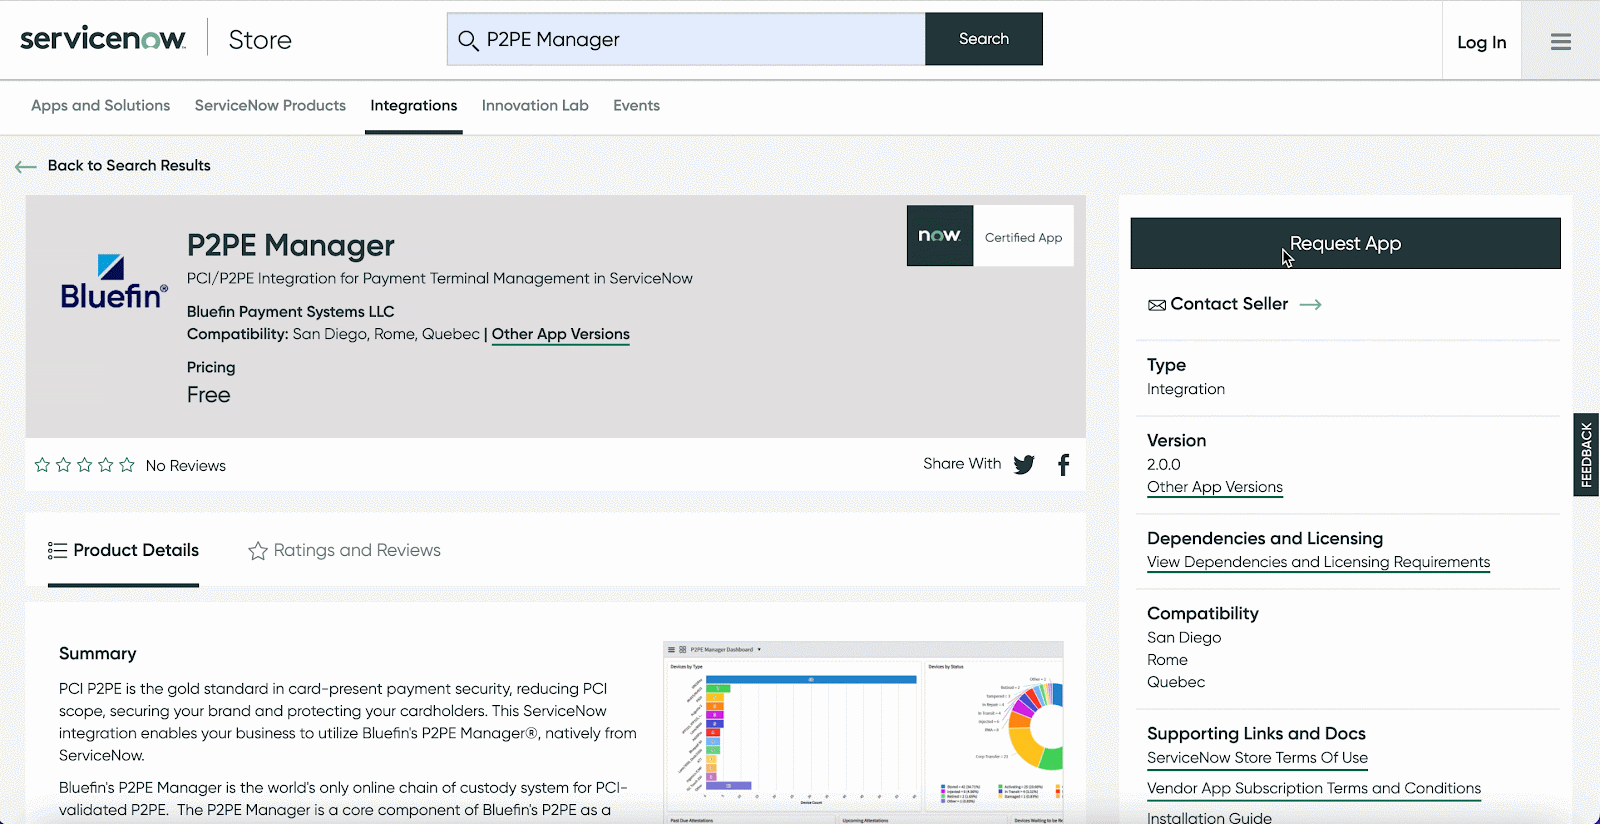Screen dimensions: 1600x824
Task: Open Vendor App Subscription Terms and Conditions
Action: [x=1314, y=788]
